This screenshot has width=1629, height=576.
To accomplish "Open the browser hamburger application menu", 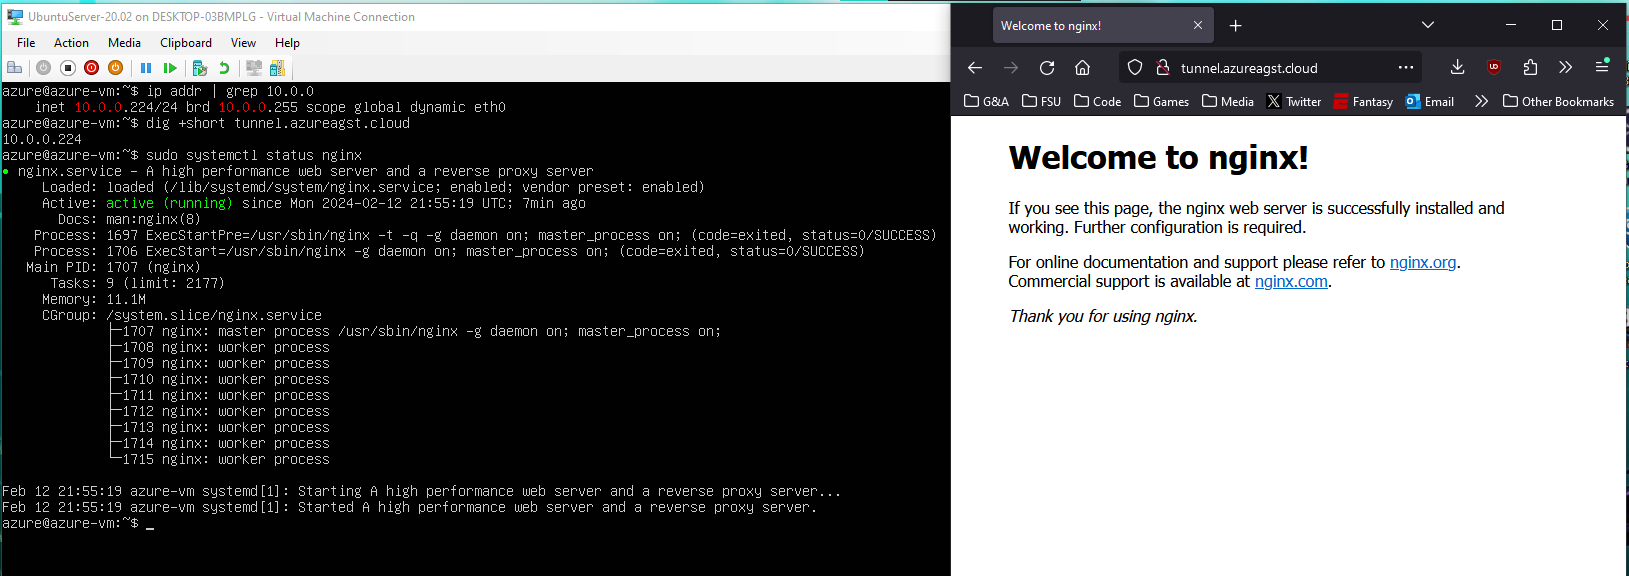I will pyautogui.click(x=1601, y=68).
